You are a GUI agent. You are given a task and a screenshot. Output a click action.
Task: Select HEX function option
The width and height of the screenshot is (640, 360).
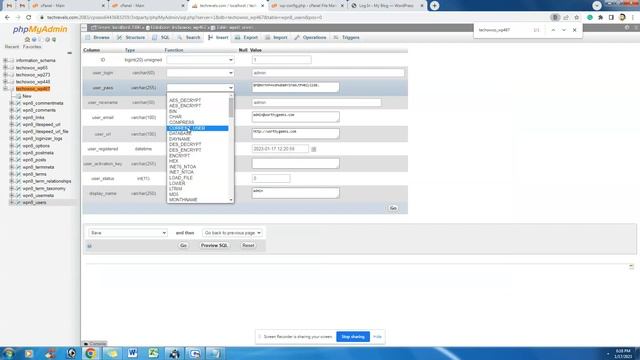pos(173,161)
